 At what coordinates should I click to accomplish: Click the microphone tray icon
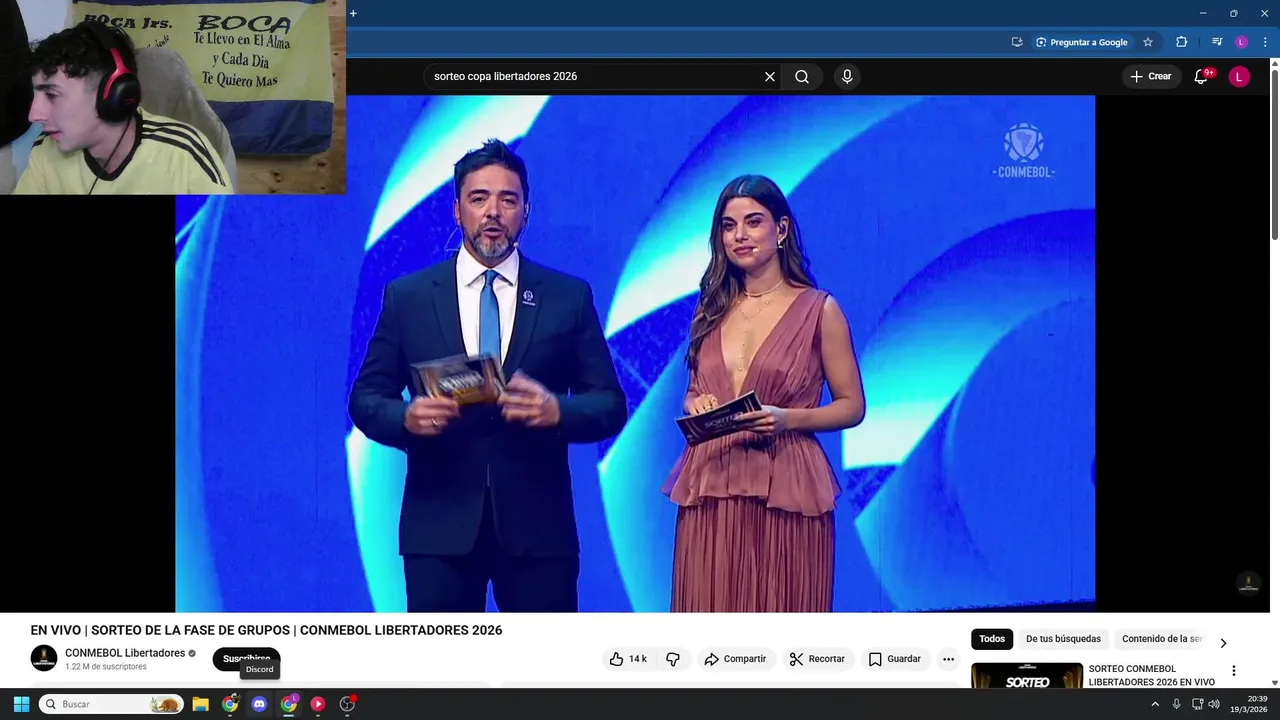coord(1176,704)
